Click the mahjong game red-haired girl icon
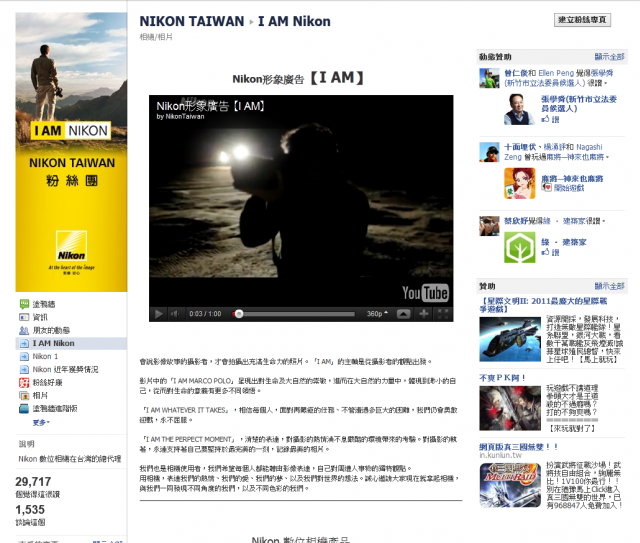This screenshot has width=640, height=543. [519, 184]
